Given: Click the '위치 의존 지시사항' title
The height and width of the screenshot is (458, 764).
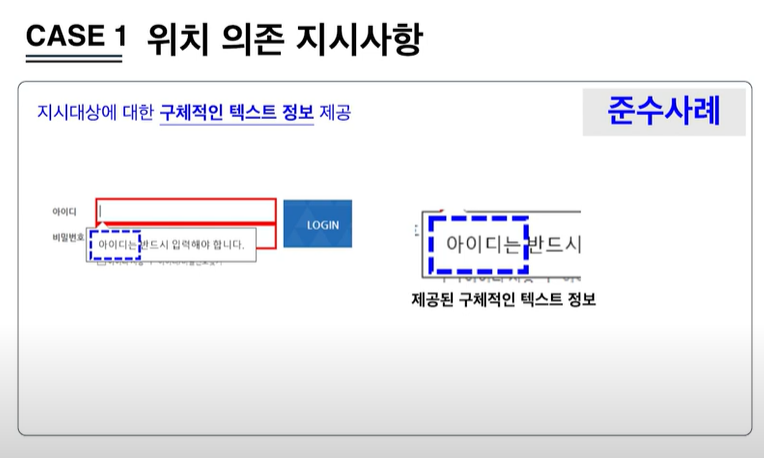Looking at the screenshot, I should click(285, 39).
